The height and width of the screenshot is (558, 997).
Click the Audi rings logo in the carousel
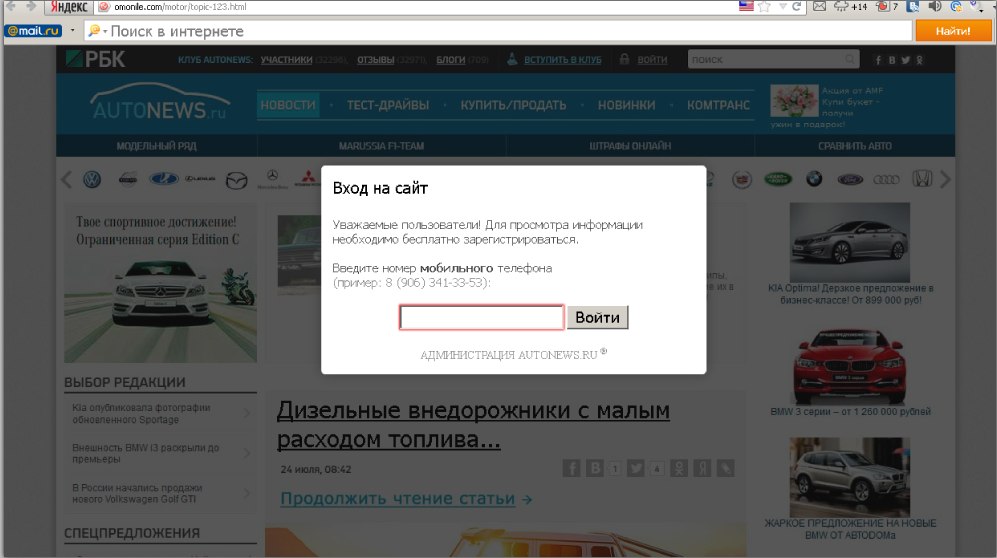tap(886, 180)
